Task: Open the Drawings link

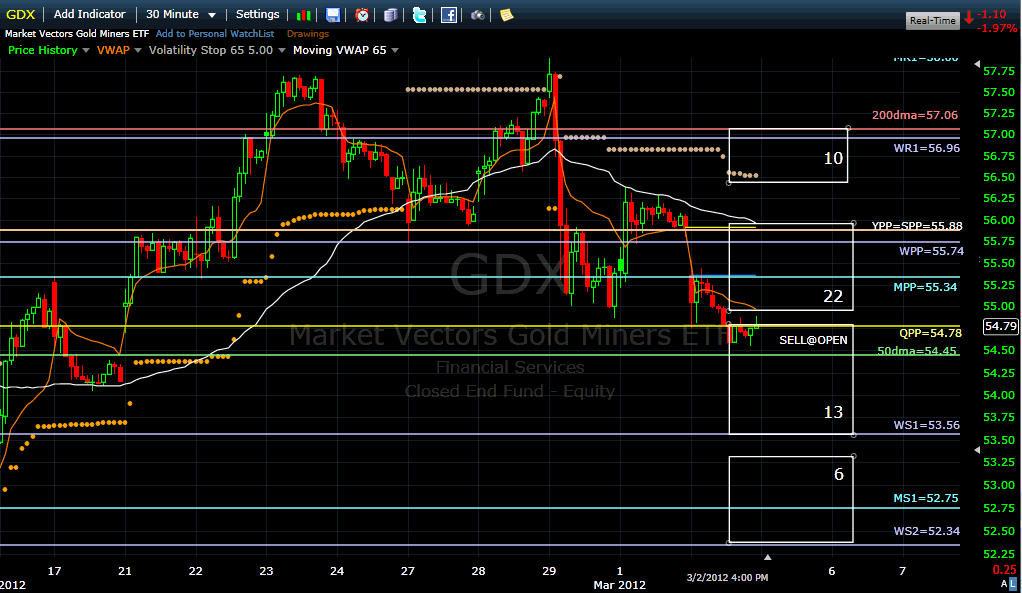Action: pyautogui.click(x=308, y=33)
